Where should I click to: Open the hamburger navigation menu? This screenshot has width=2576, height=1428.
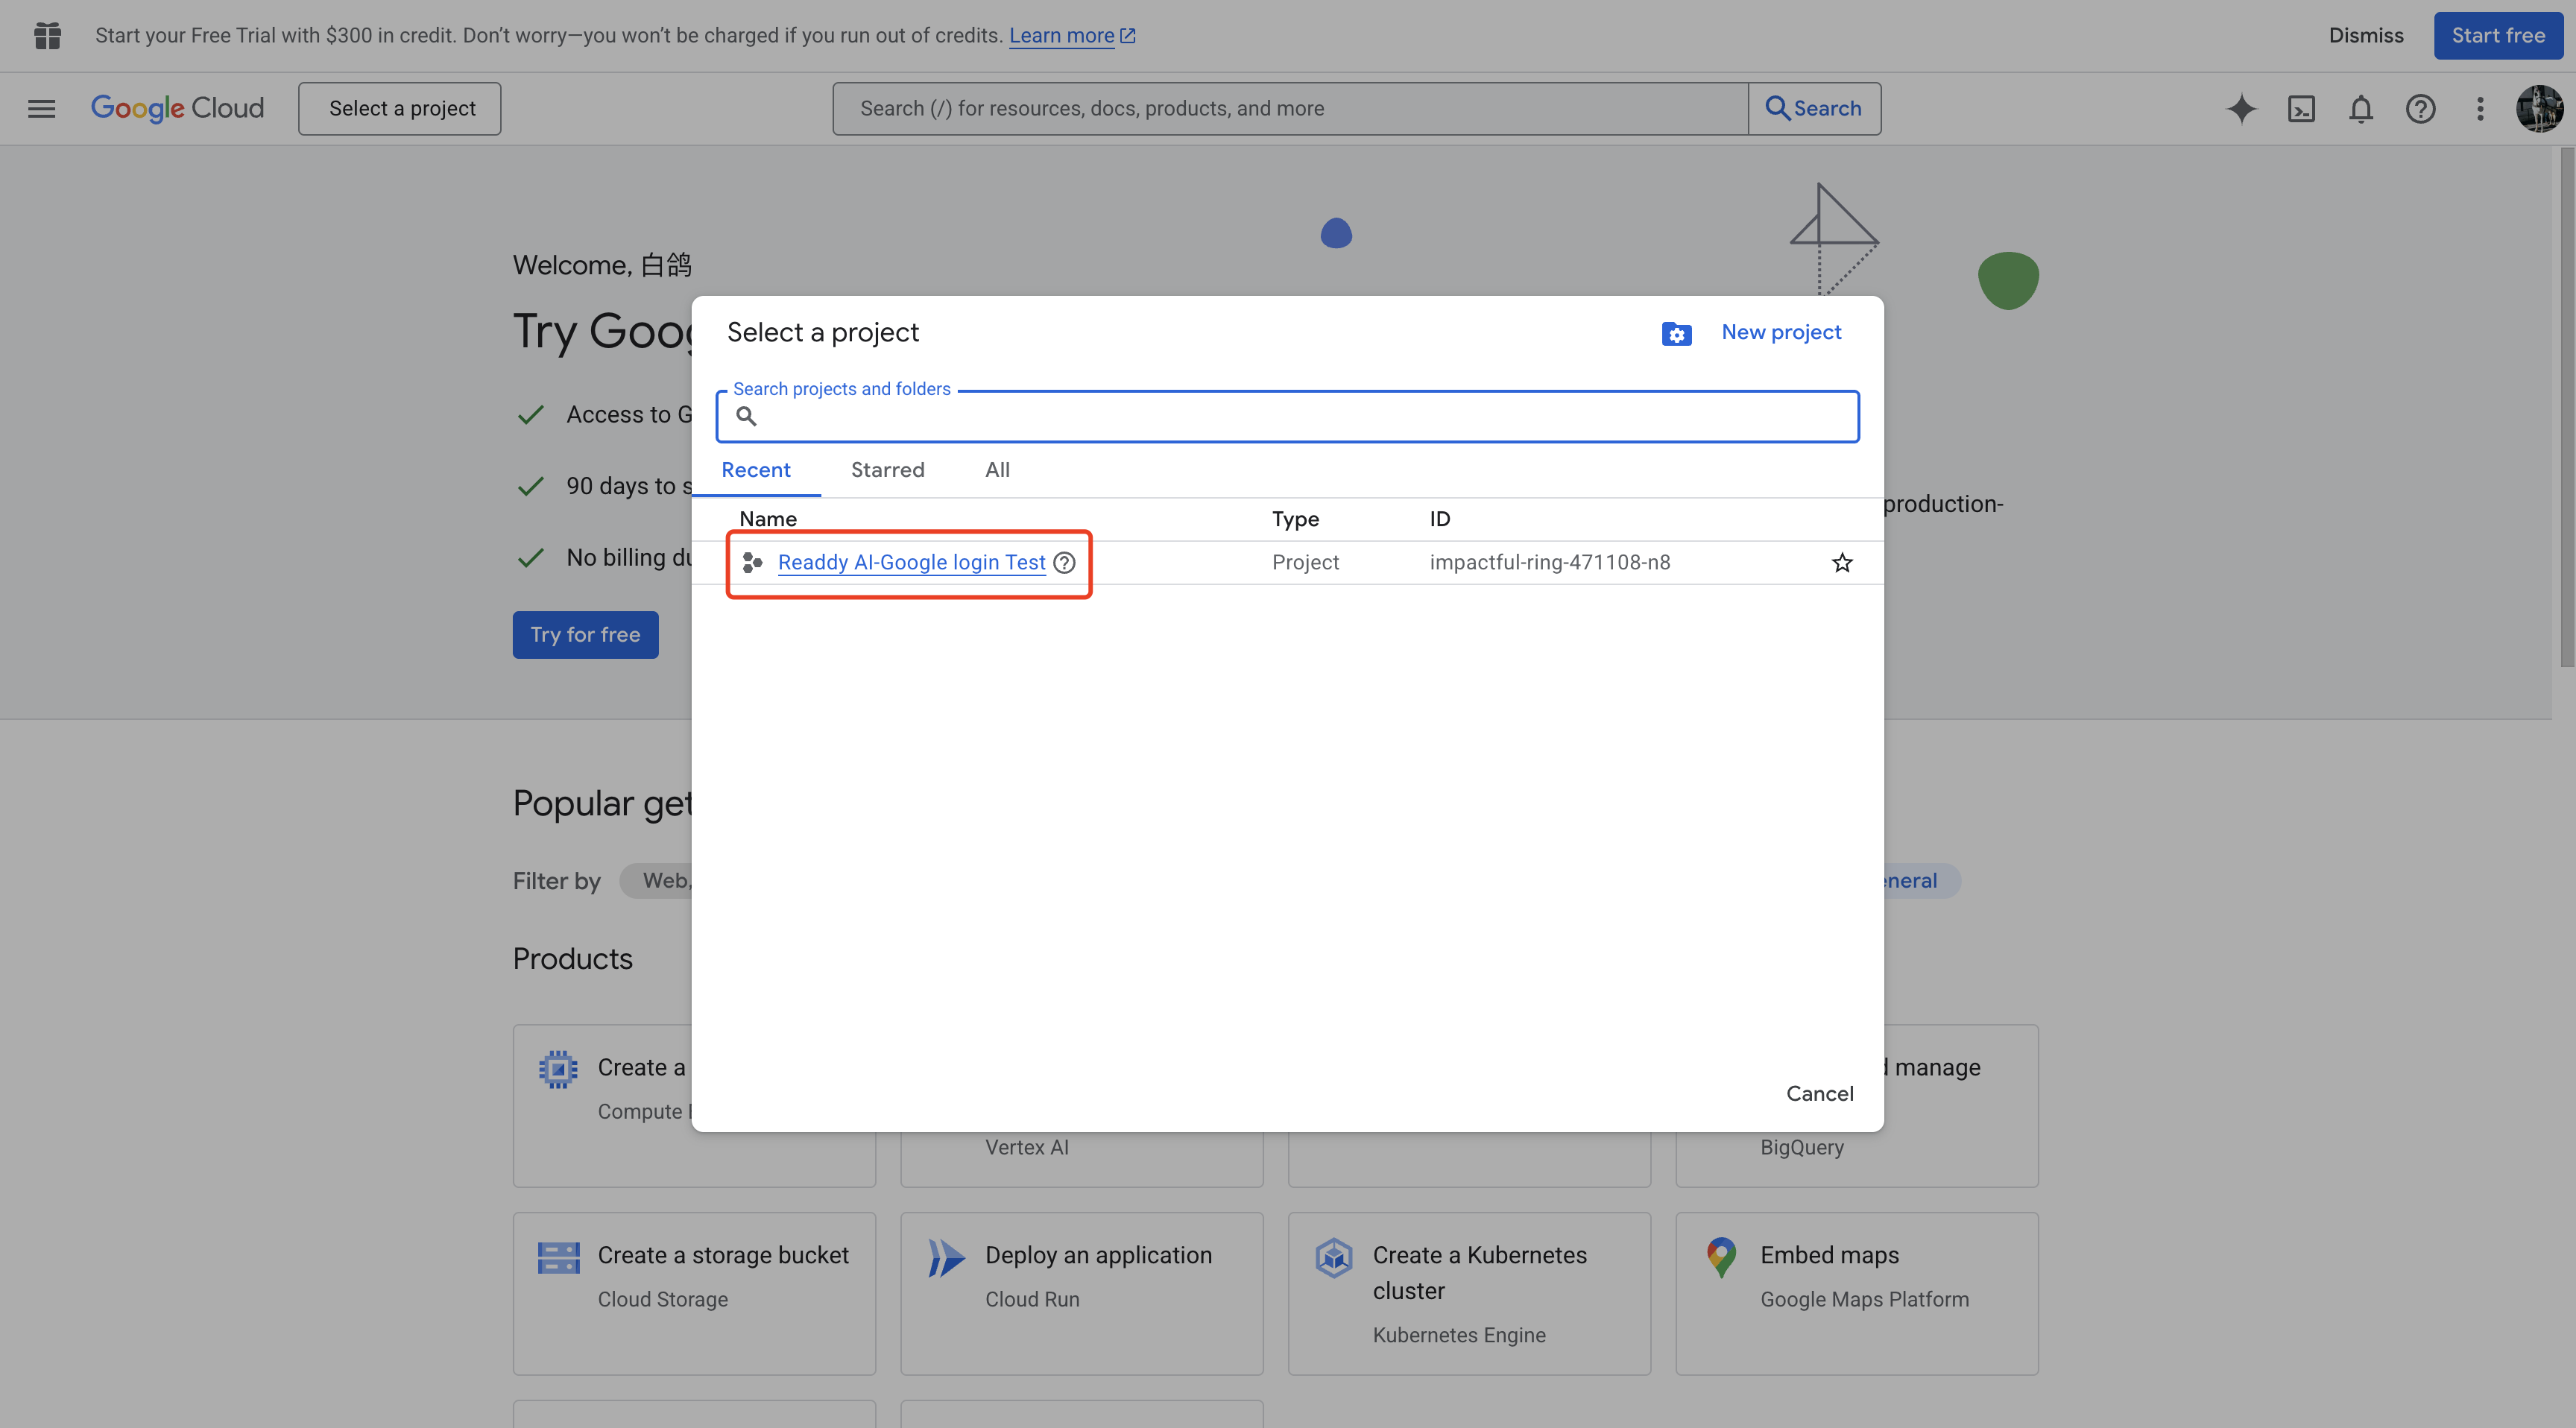click(x=41, y=108)
